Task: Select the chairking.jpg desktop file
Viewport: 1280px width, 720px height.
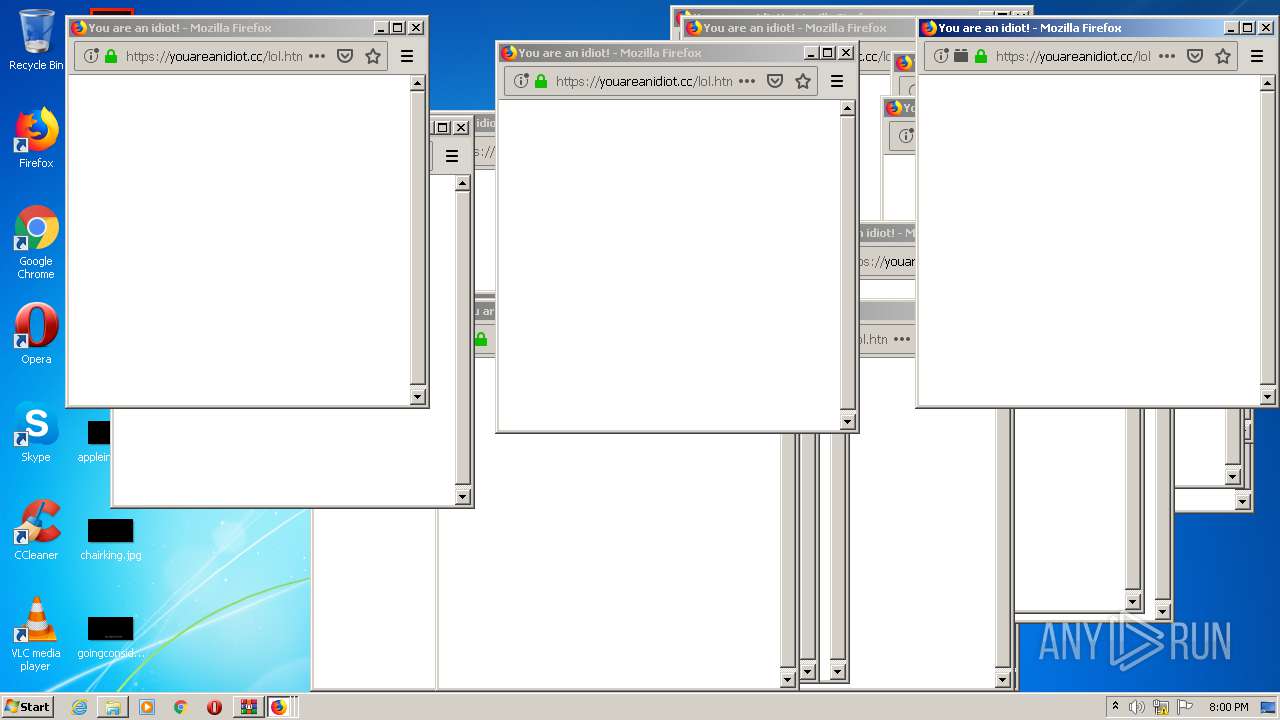Action: coord(110,539)
